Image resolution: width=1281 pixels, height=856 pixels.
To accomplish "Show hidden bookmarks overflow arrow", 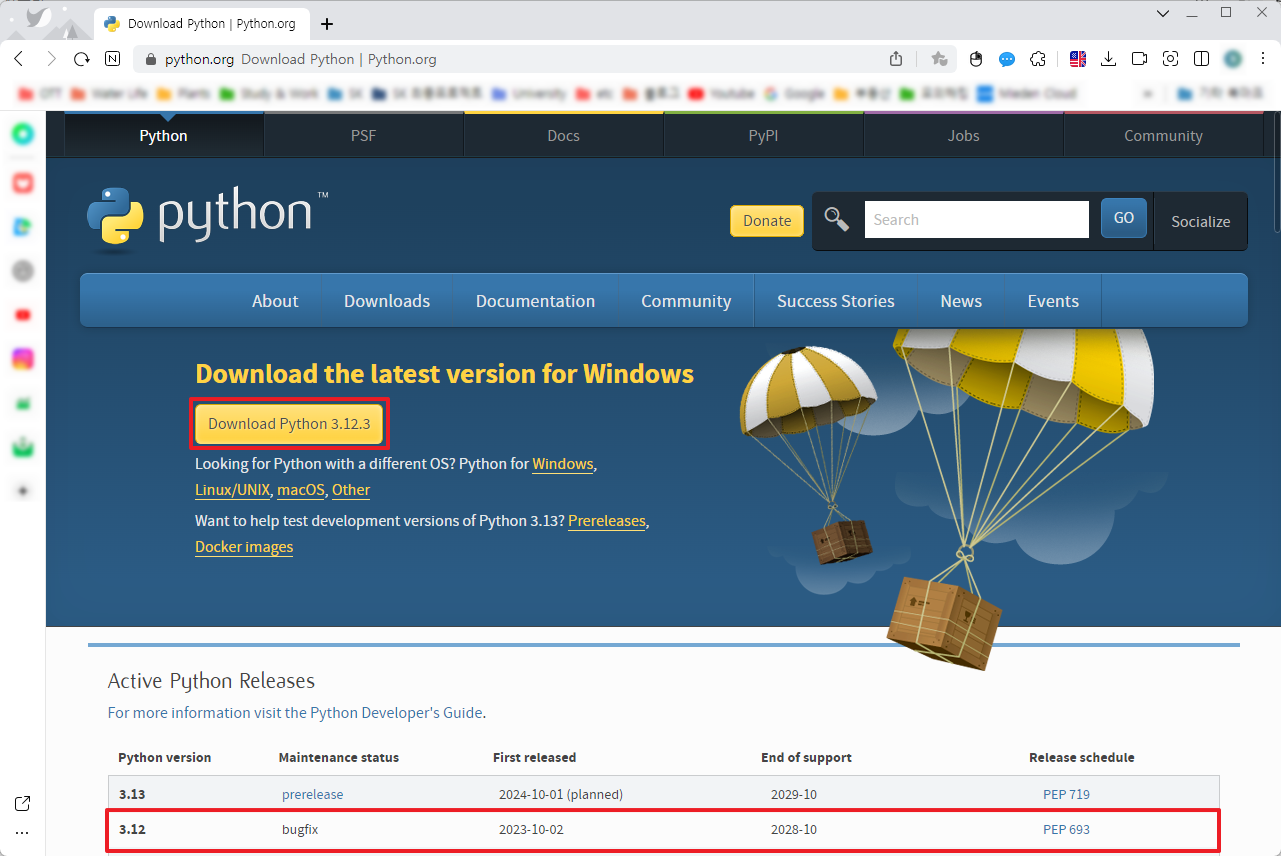I will coord(1148,94).
